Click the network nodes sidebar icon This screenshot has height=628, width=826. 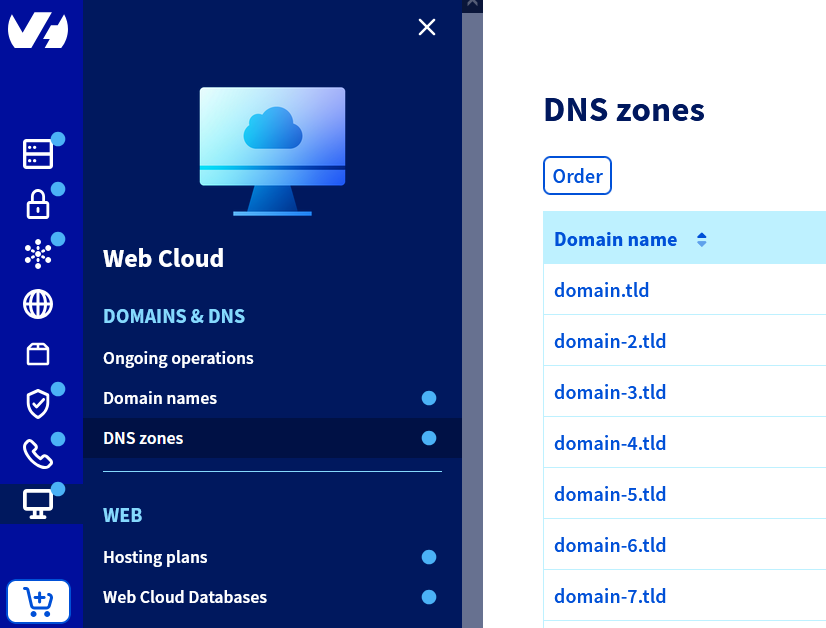click(x=37, y=254)
